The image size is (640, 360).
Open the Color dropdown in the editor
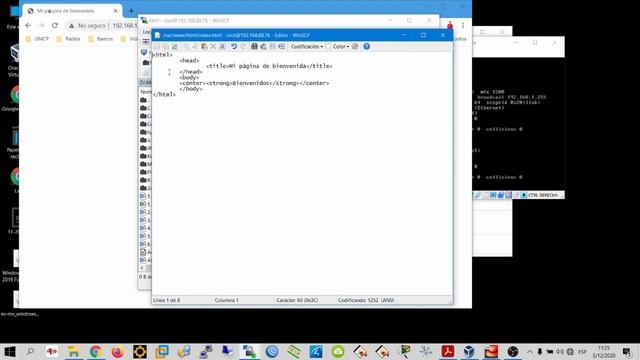pos(341,47)
